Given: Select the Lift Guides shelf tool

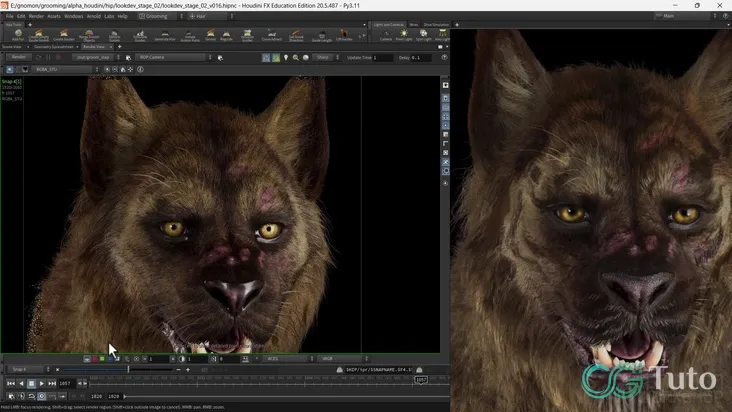Looking at the screenshot, I should tap(344, 35).
